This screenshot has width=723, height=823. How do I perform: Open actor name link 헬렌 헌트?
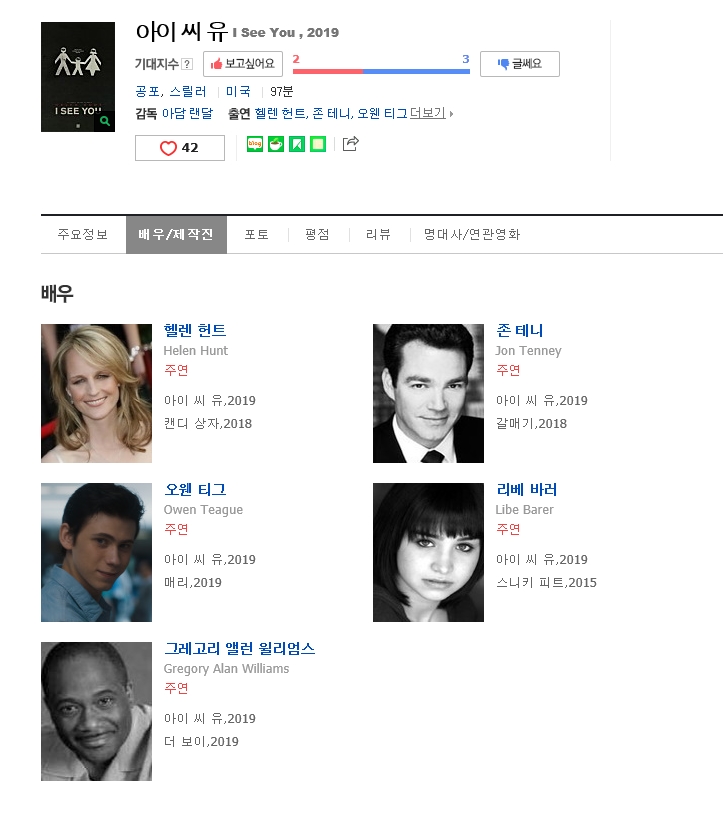[x=195, y=330]
